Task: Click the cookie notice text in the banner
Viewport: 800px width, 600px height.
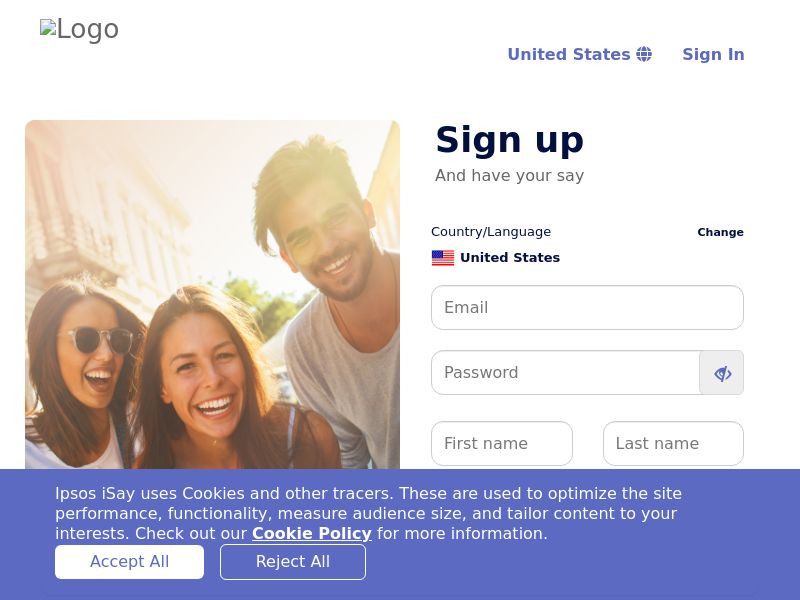Action: point(368,503)
